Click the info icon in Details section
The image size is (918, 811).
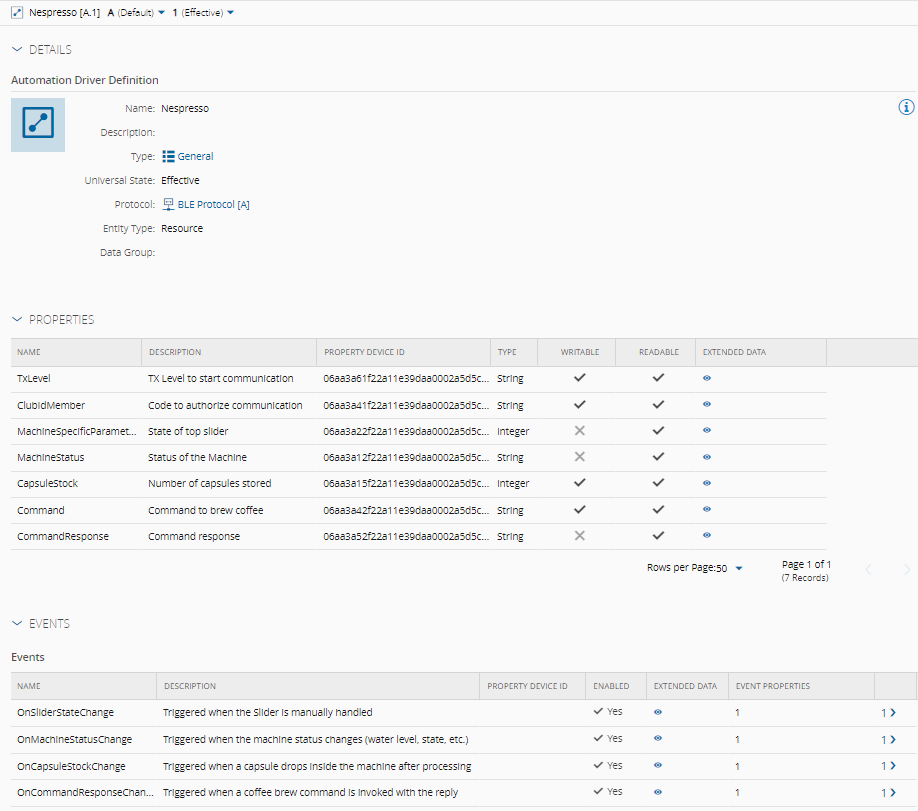click(x=906, y=107)
